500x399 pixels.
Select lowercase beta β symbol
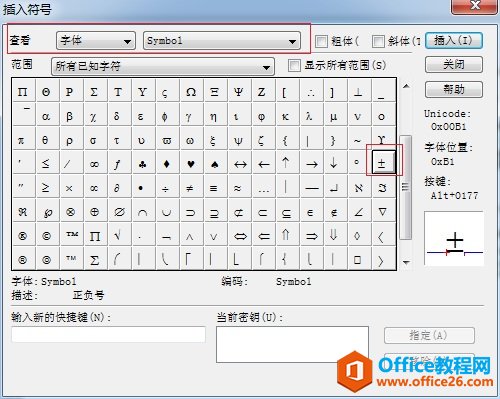[x=70, y=115]
